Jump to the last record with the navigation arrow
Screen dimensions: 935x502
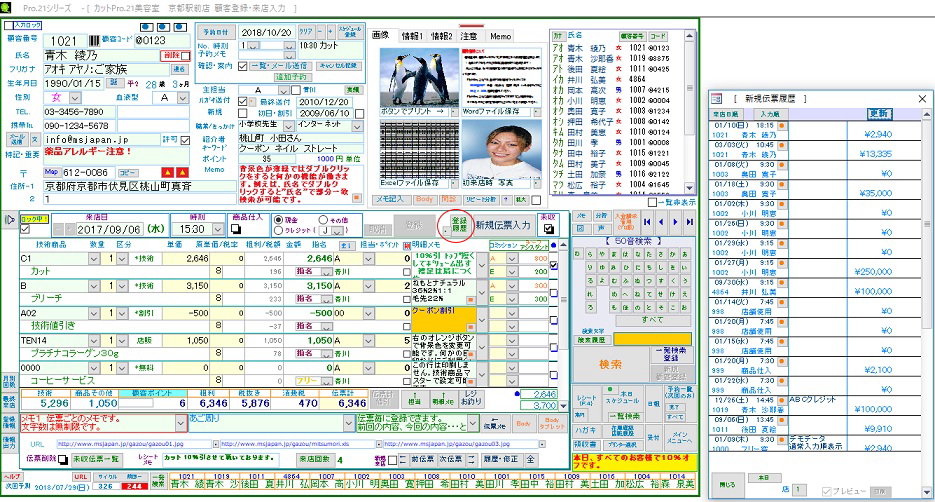(690, 222)
